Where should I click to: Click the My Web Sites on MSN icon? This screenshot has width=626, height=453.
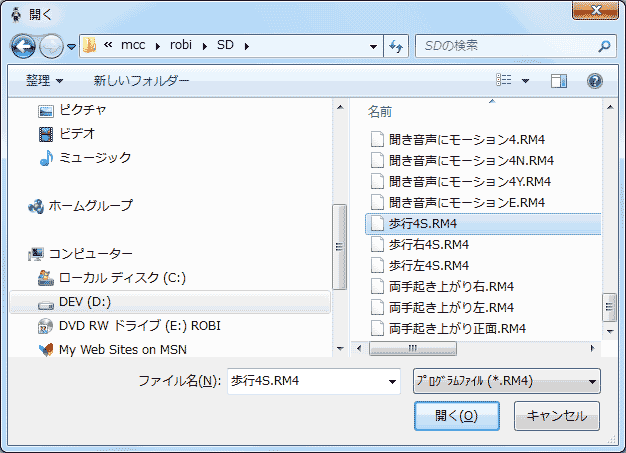(x=46, y=350)
